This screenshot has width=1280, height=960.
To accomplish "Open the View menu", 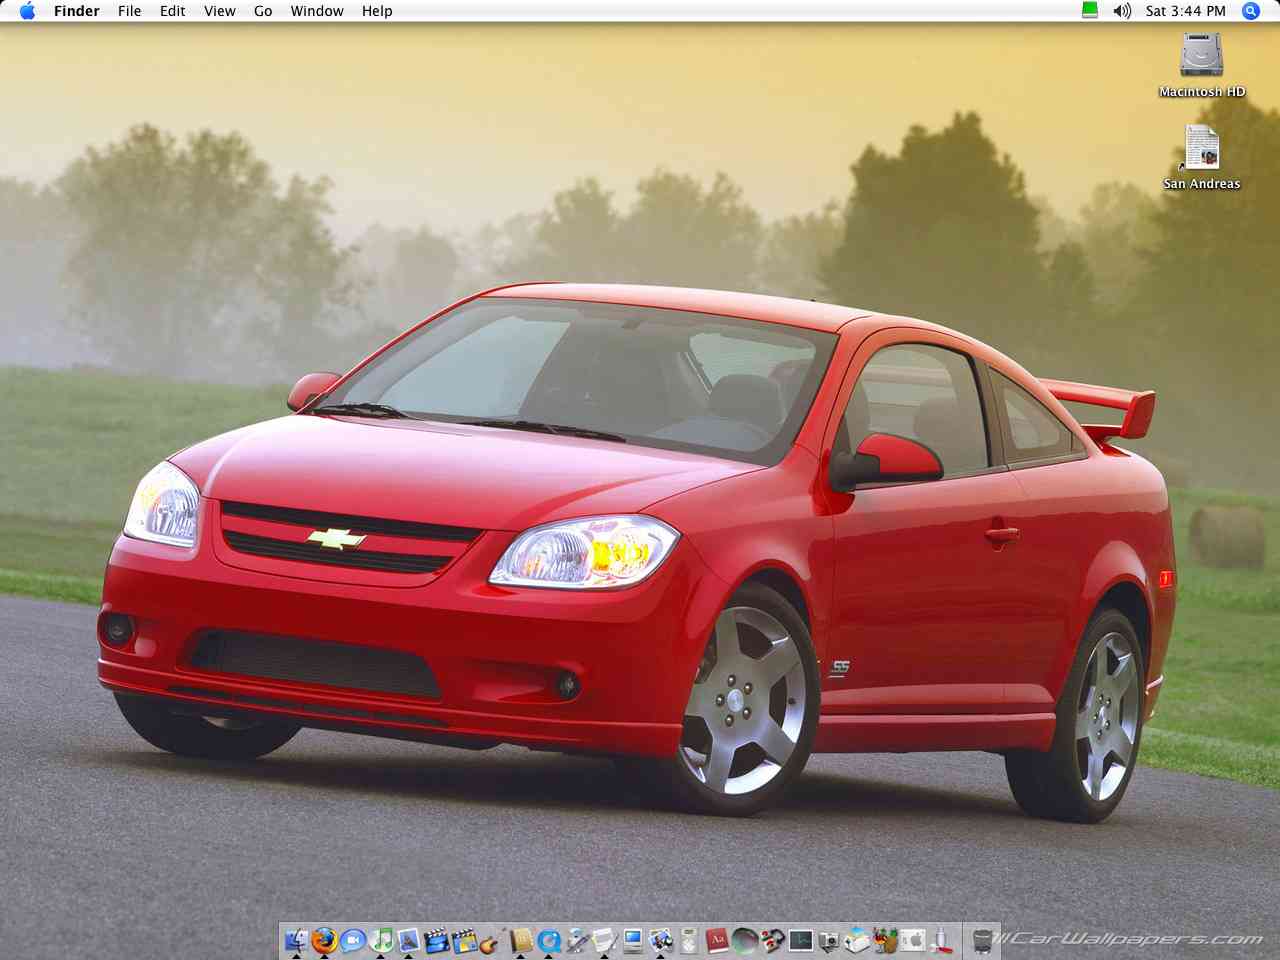I will [219, 11].
